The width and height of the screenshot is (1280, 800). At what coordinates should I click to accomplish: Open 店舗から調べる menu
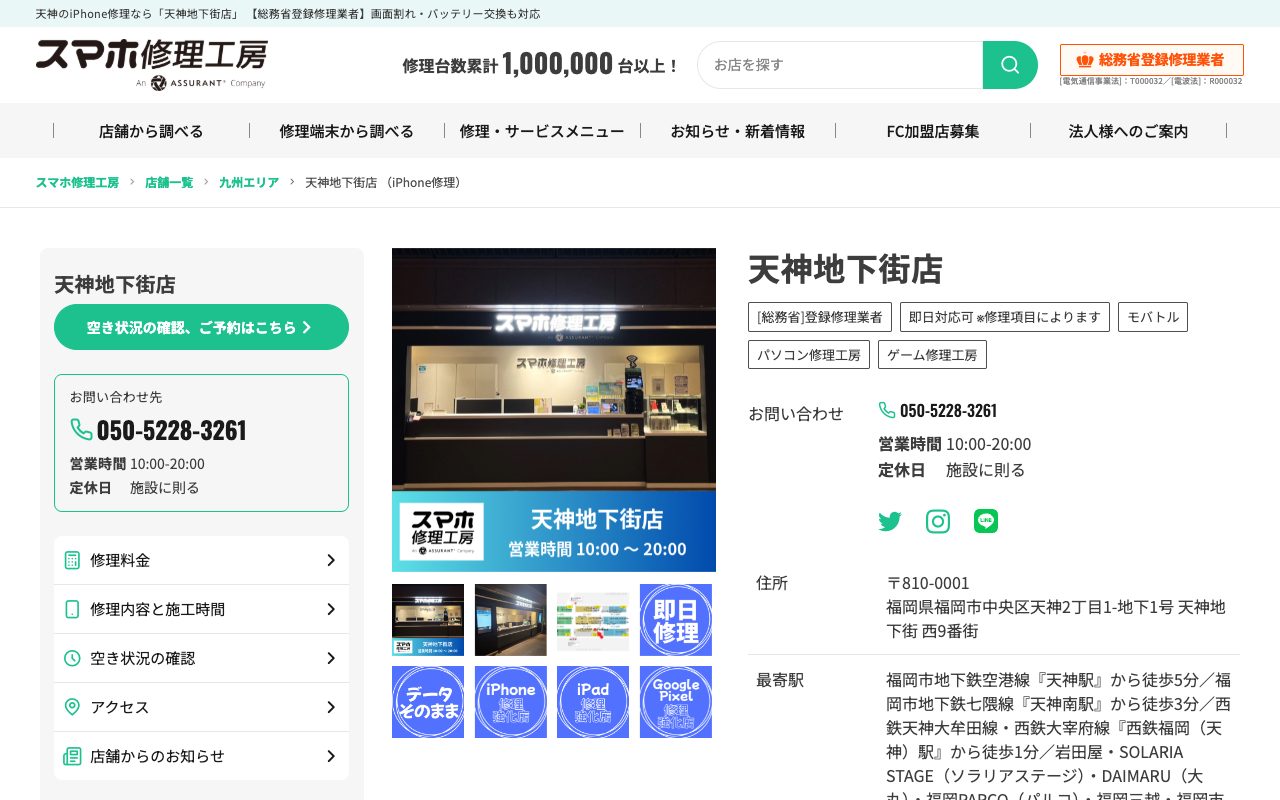pos(151,131)
